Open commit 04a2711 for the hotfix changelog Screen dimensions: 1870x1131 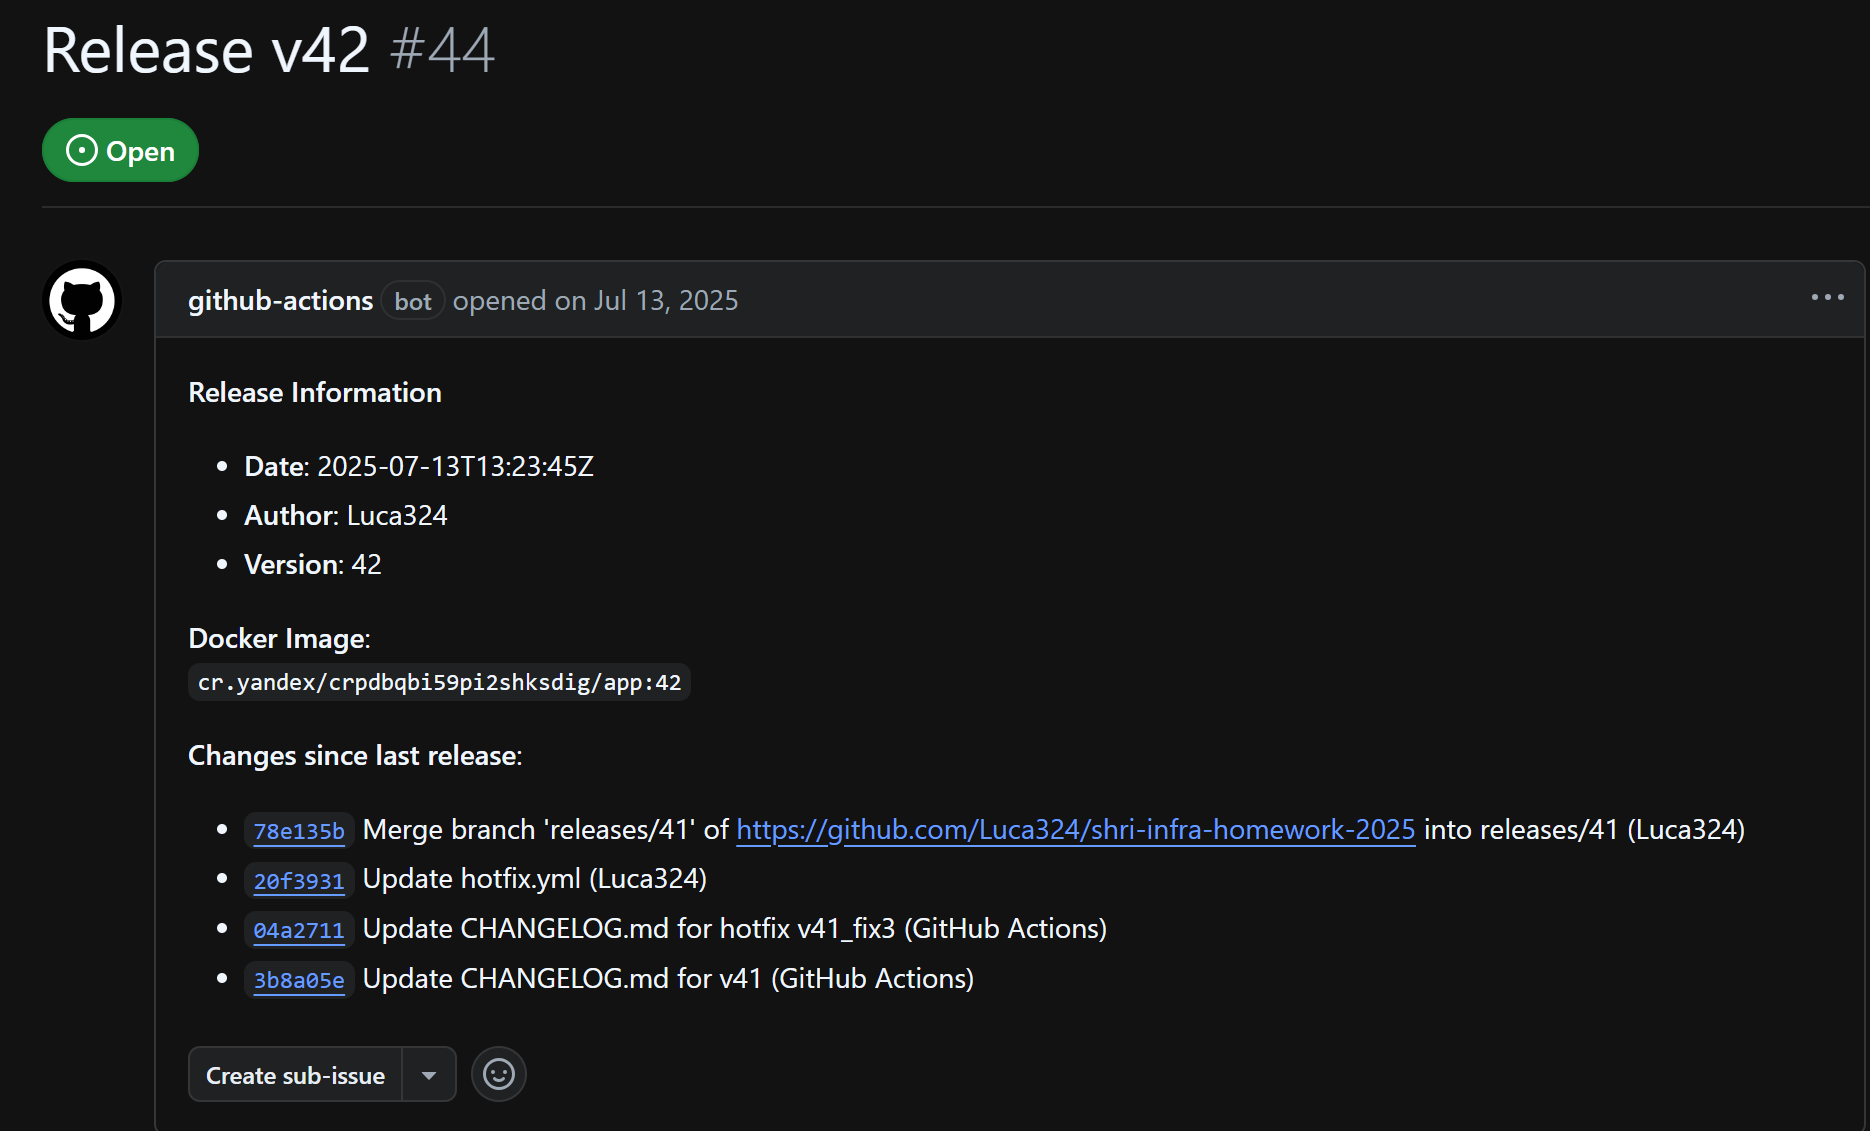coord(298,929)
